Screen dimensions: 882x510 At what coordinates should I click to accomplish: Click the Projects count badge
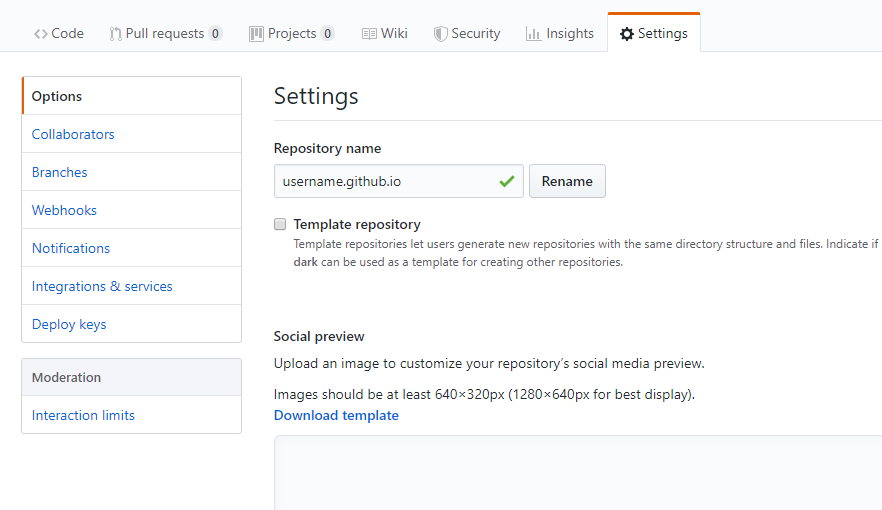click(327, 34)
